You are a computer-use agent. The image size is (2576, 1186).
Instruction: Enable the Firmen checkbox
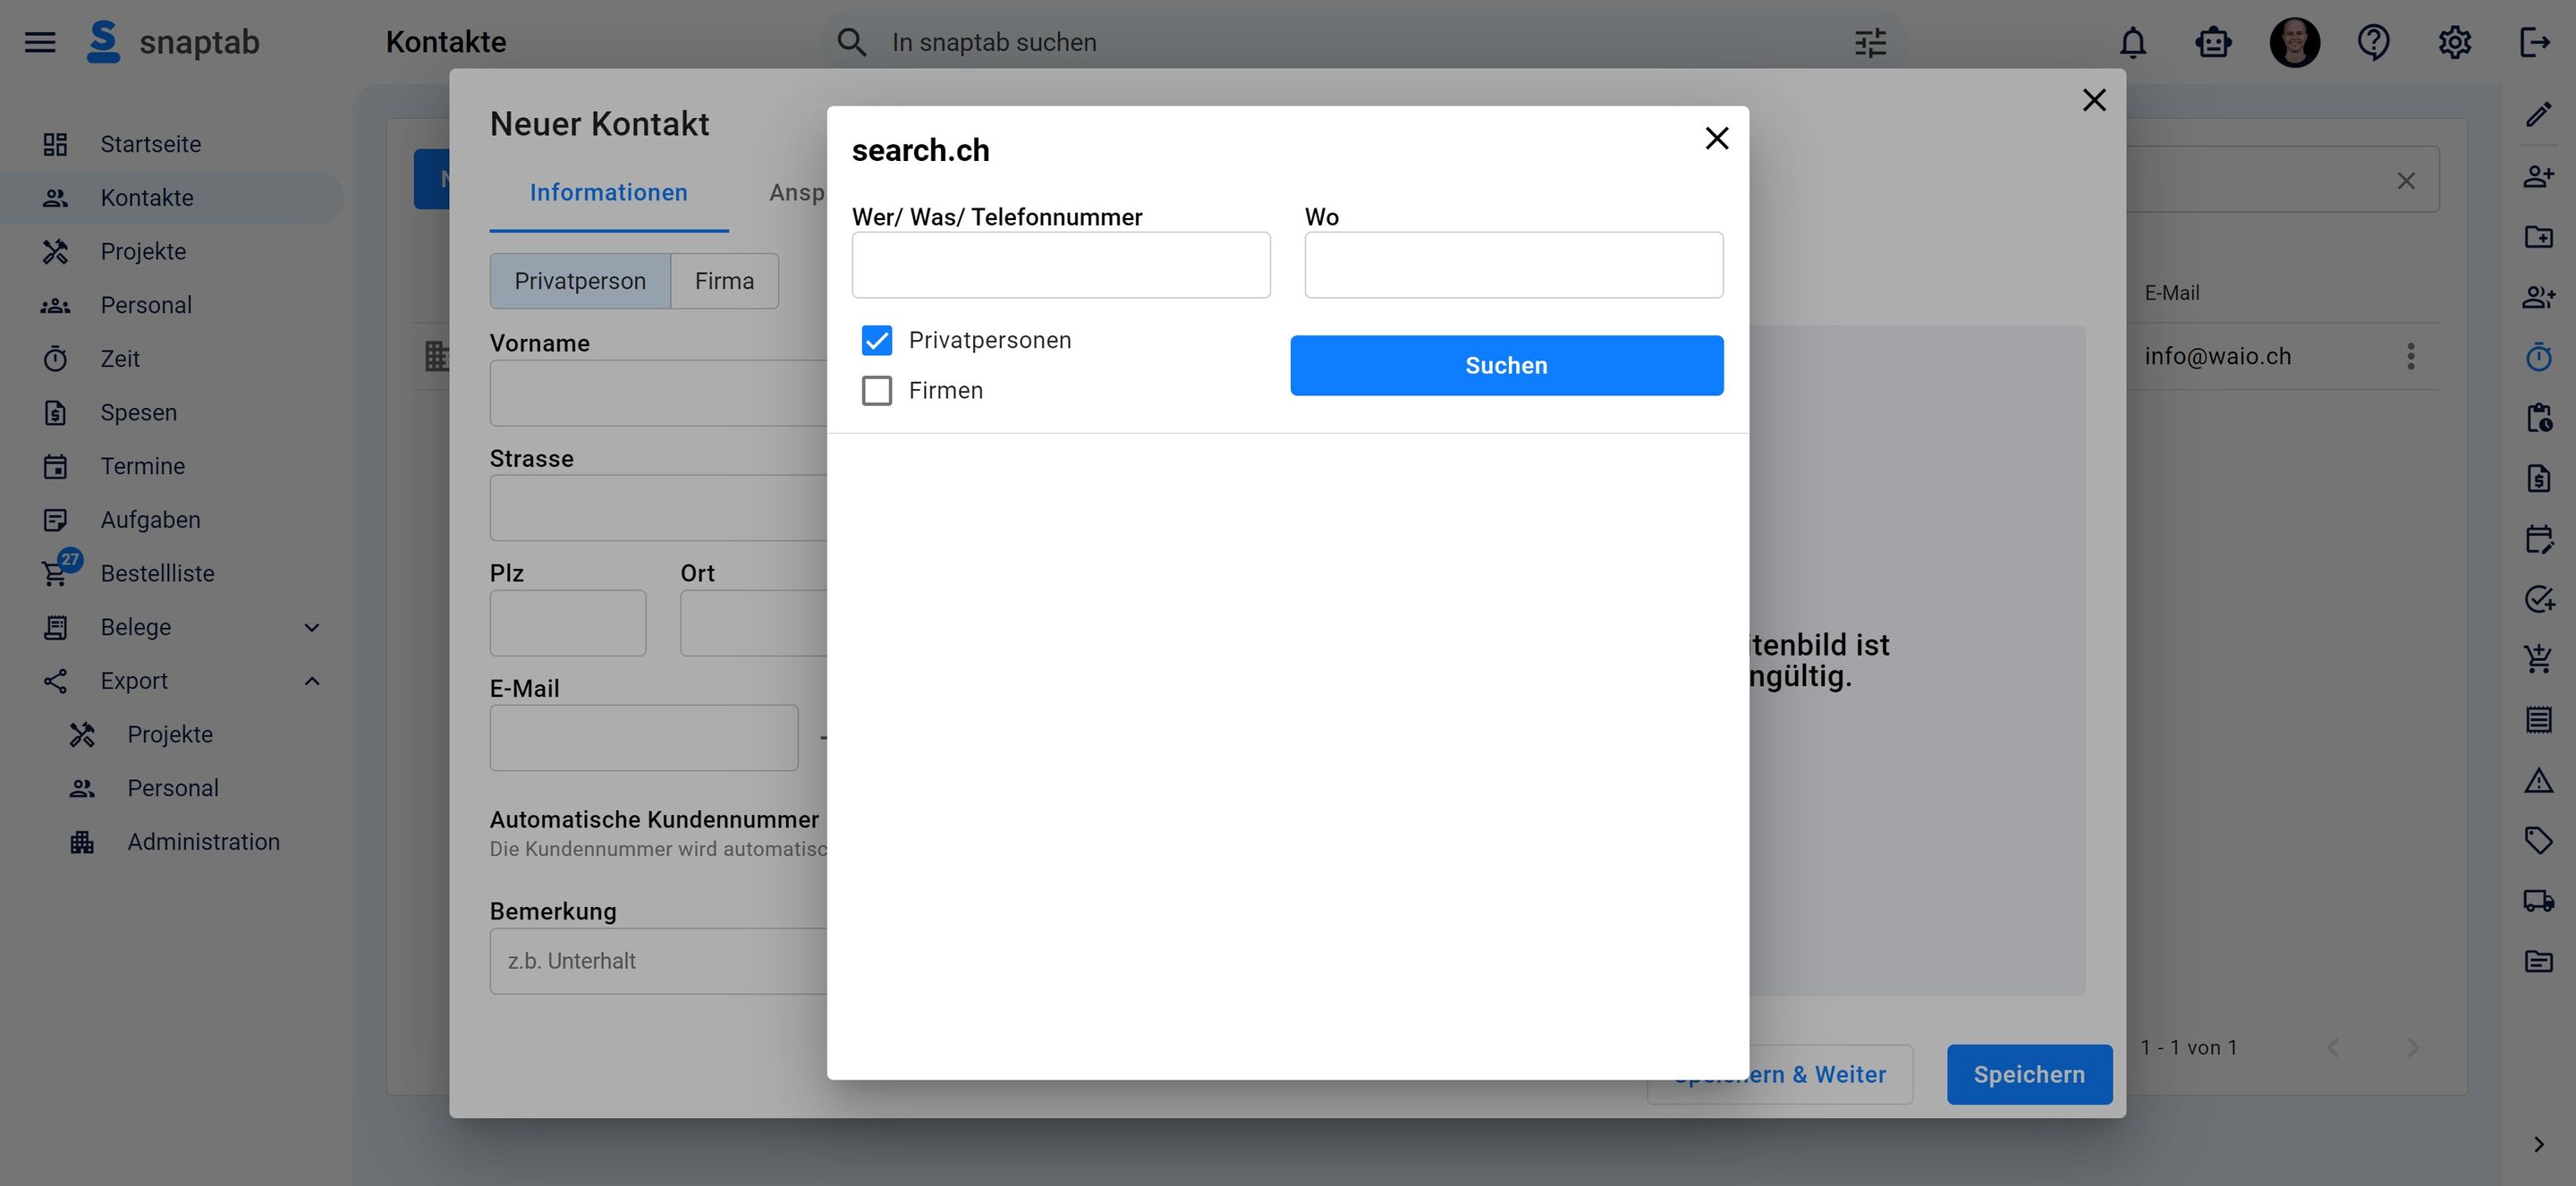pos(877,390)
